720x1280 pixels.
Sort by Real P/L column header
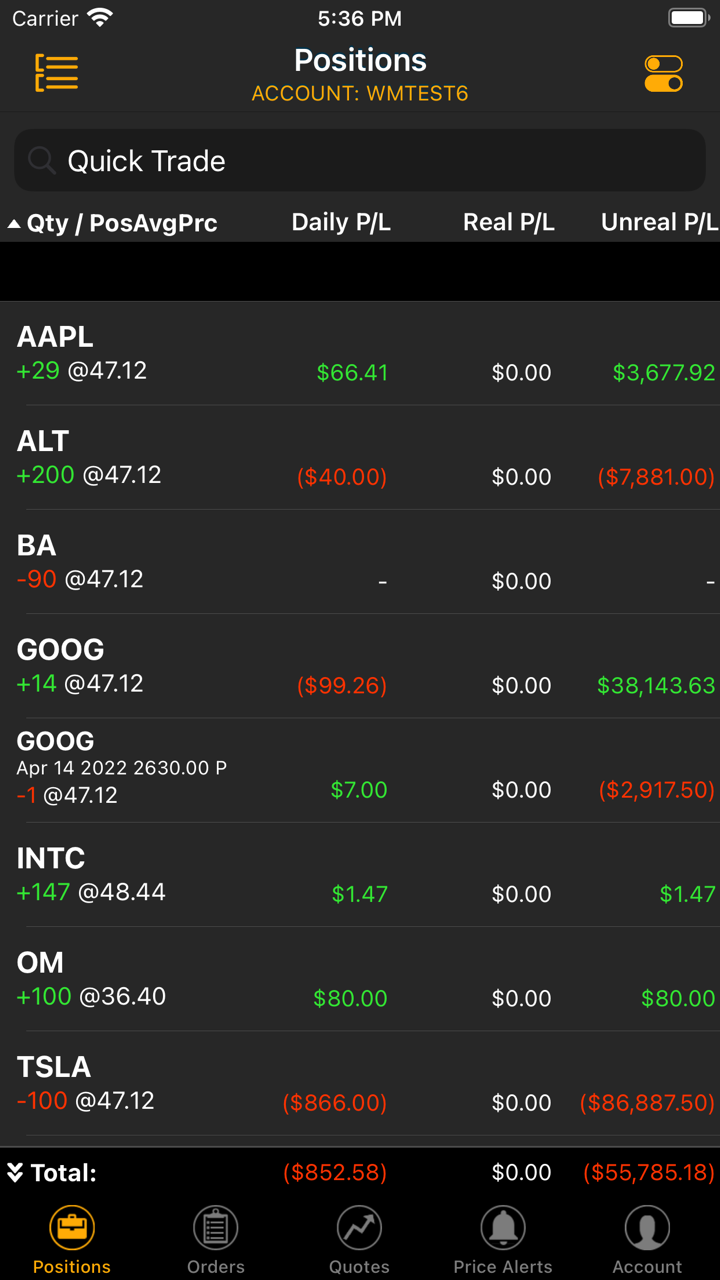pyautogui.click(x=508, y=222)
